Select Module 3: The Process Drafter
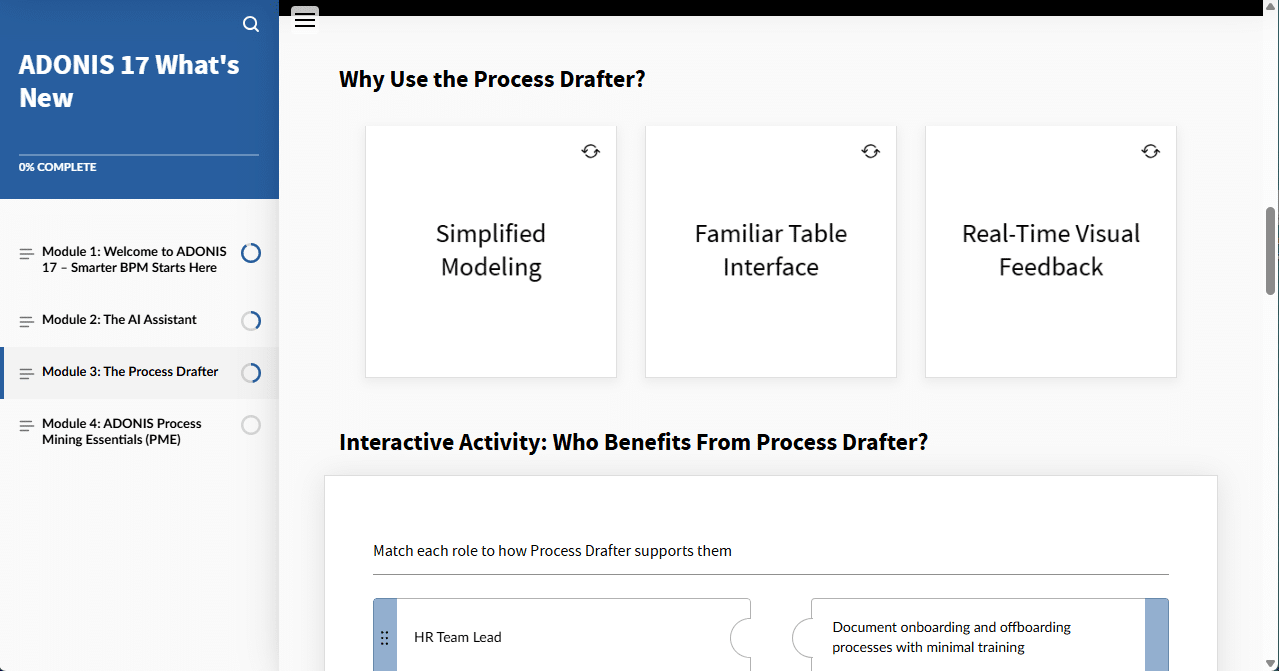This screenshot has height=671, width=1279. (130, 372)
